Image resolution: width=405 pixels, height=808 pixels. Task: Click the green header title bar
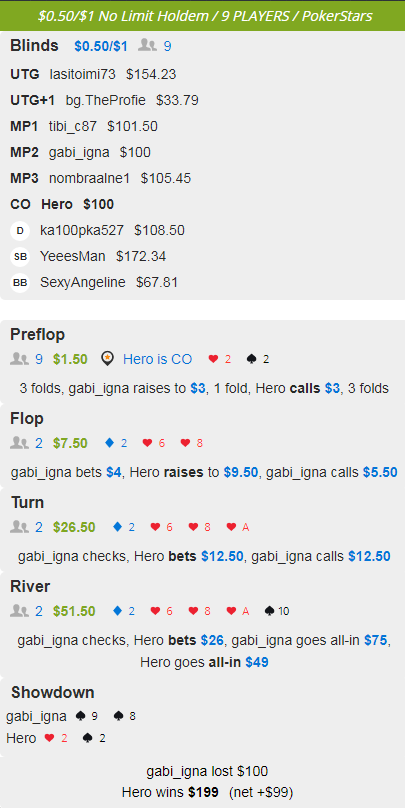tap(202, 15)
